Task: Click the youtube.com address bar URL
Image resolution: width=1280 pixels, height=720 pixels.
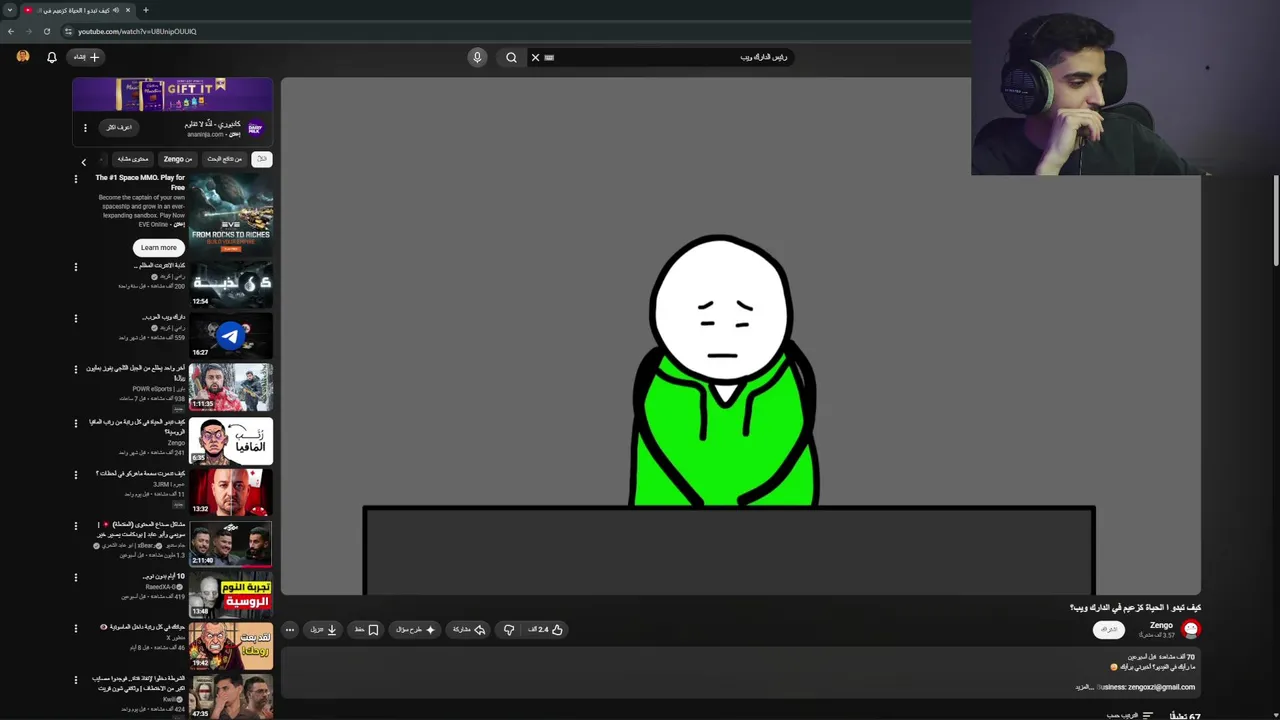Action: [137, 31]
